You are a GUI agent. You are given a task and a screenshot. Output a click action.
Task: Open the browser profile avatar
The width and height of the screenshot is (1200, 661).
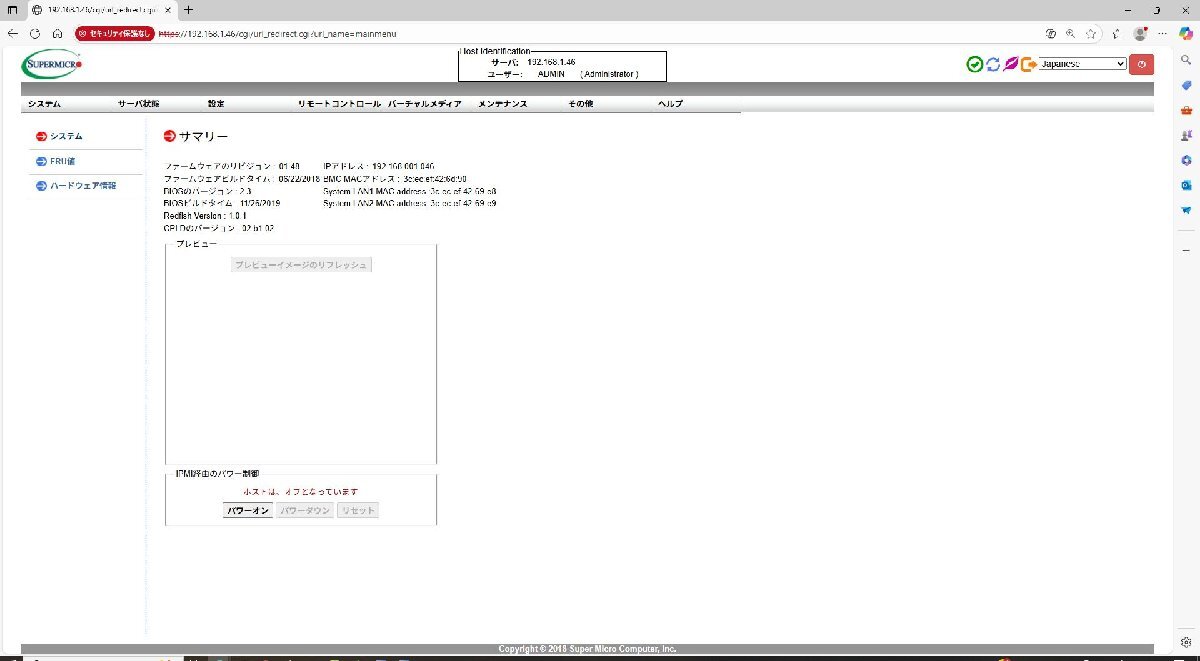click(1140, 33)
